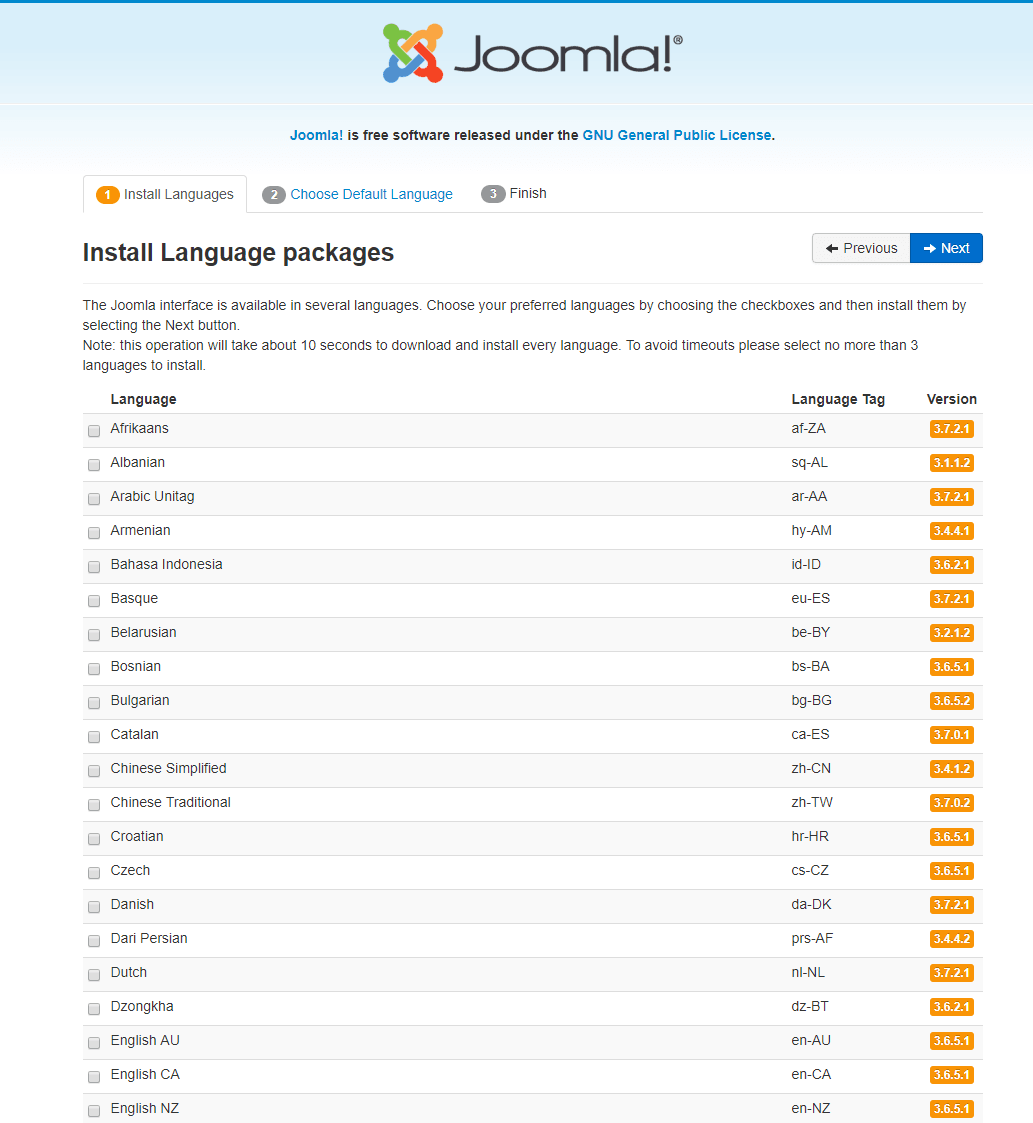
Task: Click the Install Language packages heading
Action: [239, 252]
